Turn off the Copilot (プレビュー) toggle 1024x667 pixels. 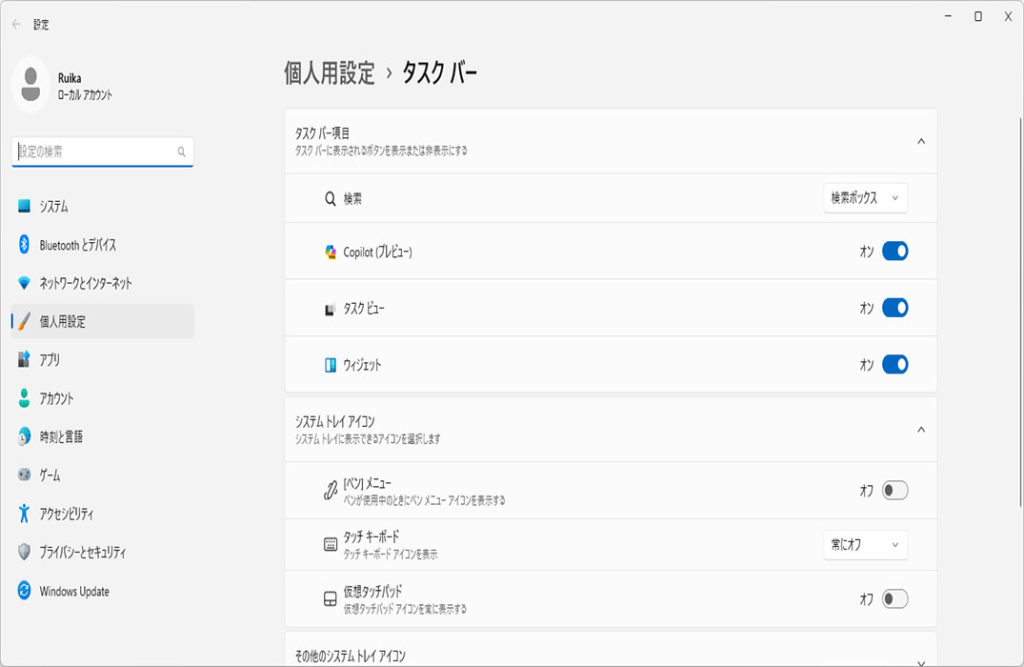tap(894, 252)
